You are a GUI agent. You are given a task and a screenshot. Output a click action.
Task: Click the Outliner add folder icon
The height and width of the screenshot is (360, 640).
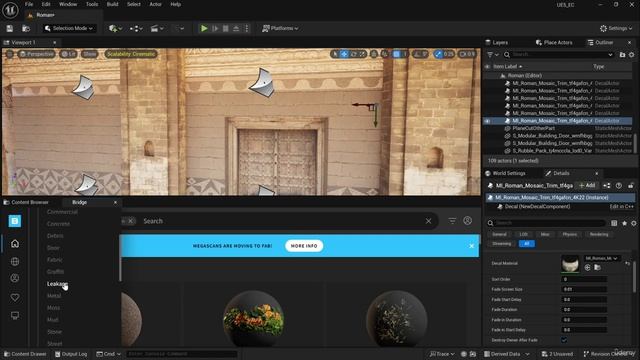tap(622, 54)
